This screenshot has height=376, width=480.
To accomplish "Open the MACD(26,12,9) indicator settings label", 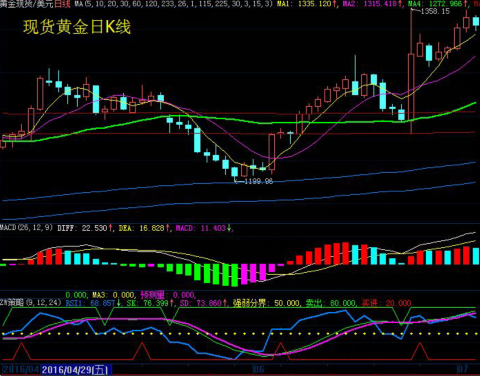I will (x=26, y=228).
